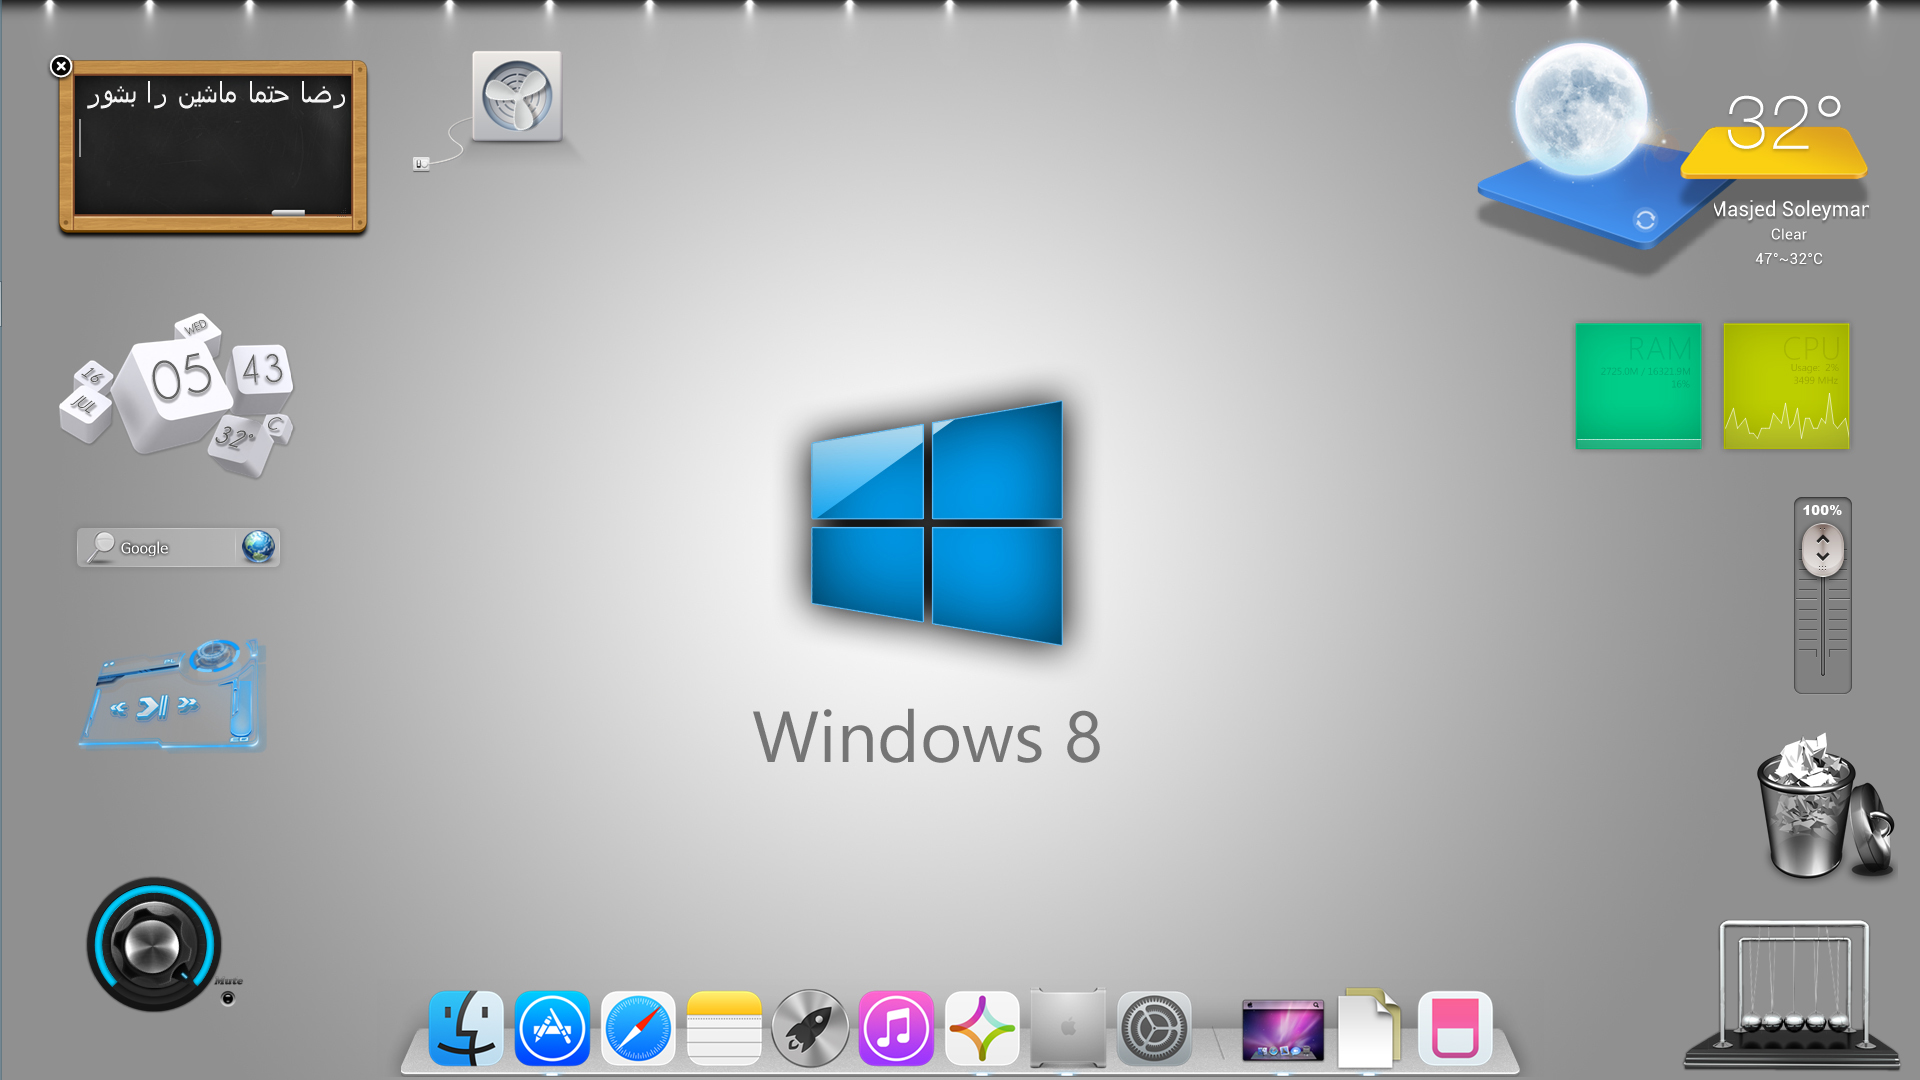Open the Safari compass icon
1920x1080 pixels.
(x=638, y=1028)
